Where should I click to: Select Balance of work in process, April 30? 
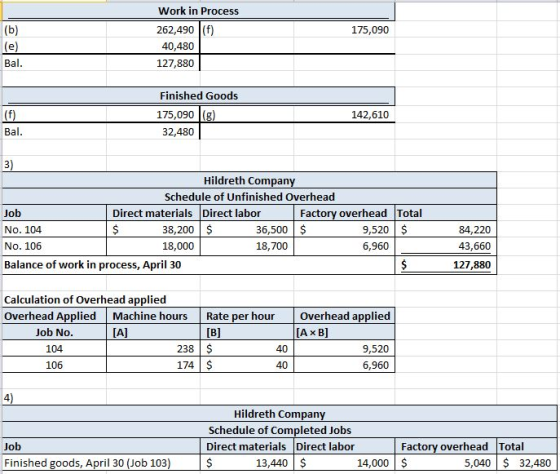tap(92, 265)
